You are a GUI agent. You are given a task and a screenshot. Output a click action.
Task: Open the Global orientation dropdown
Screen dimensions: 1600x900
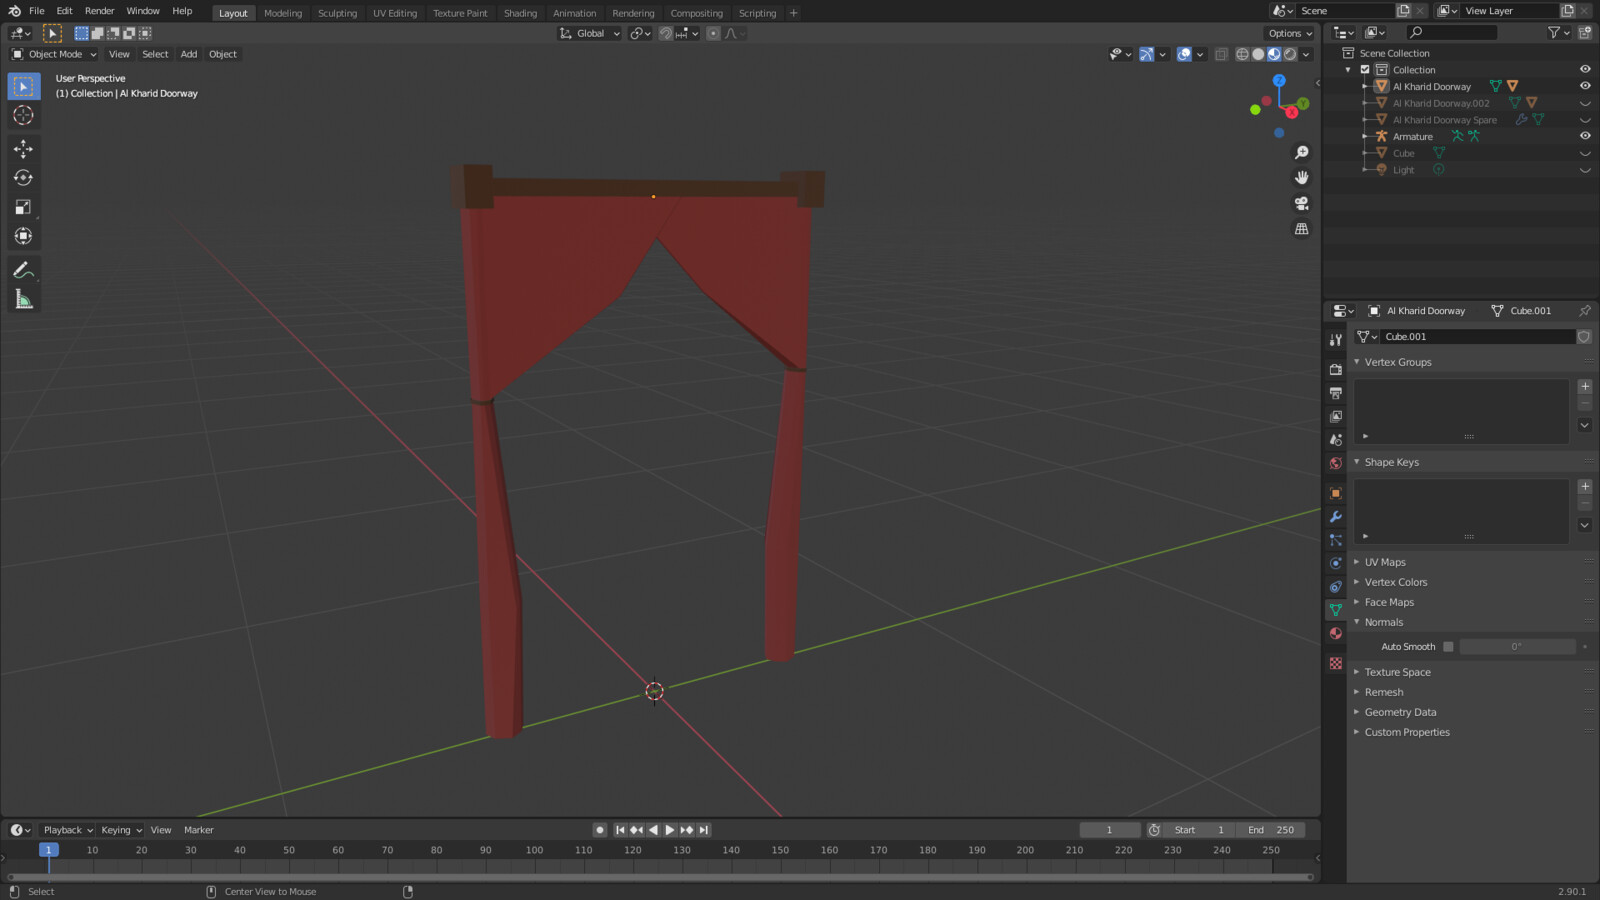(x=590, y=33)
